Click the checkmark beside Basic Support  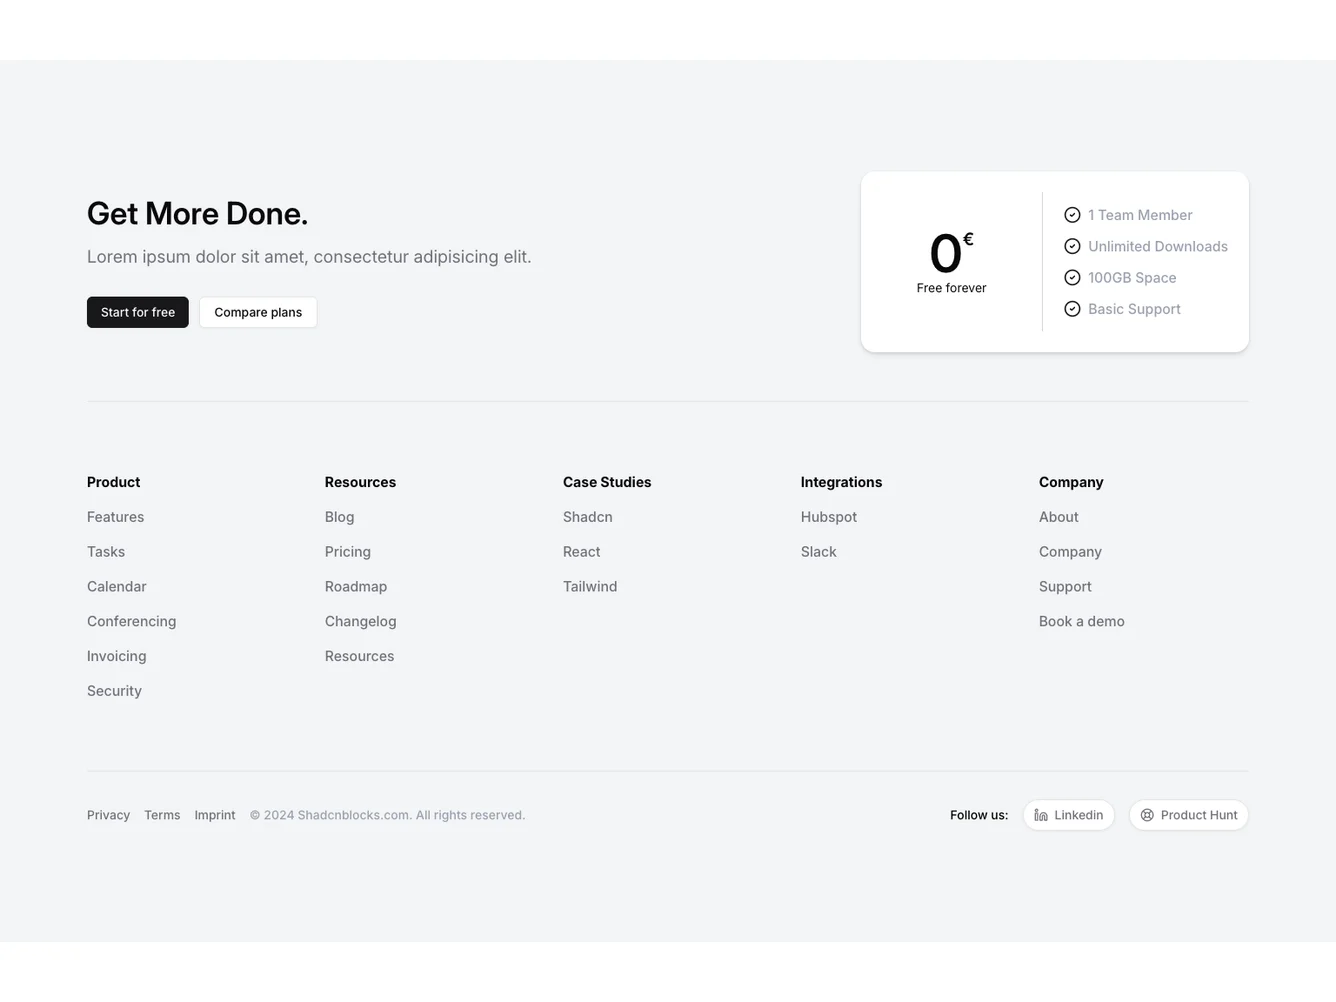pos(1072,309)
